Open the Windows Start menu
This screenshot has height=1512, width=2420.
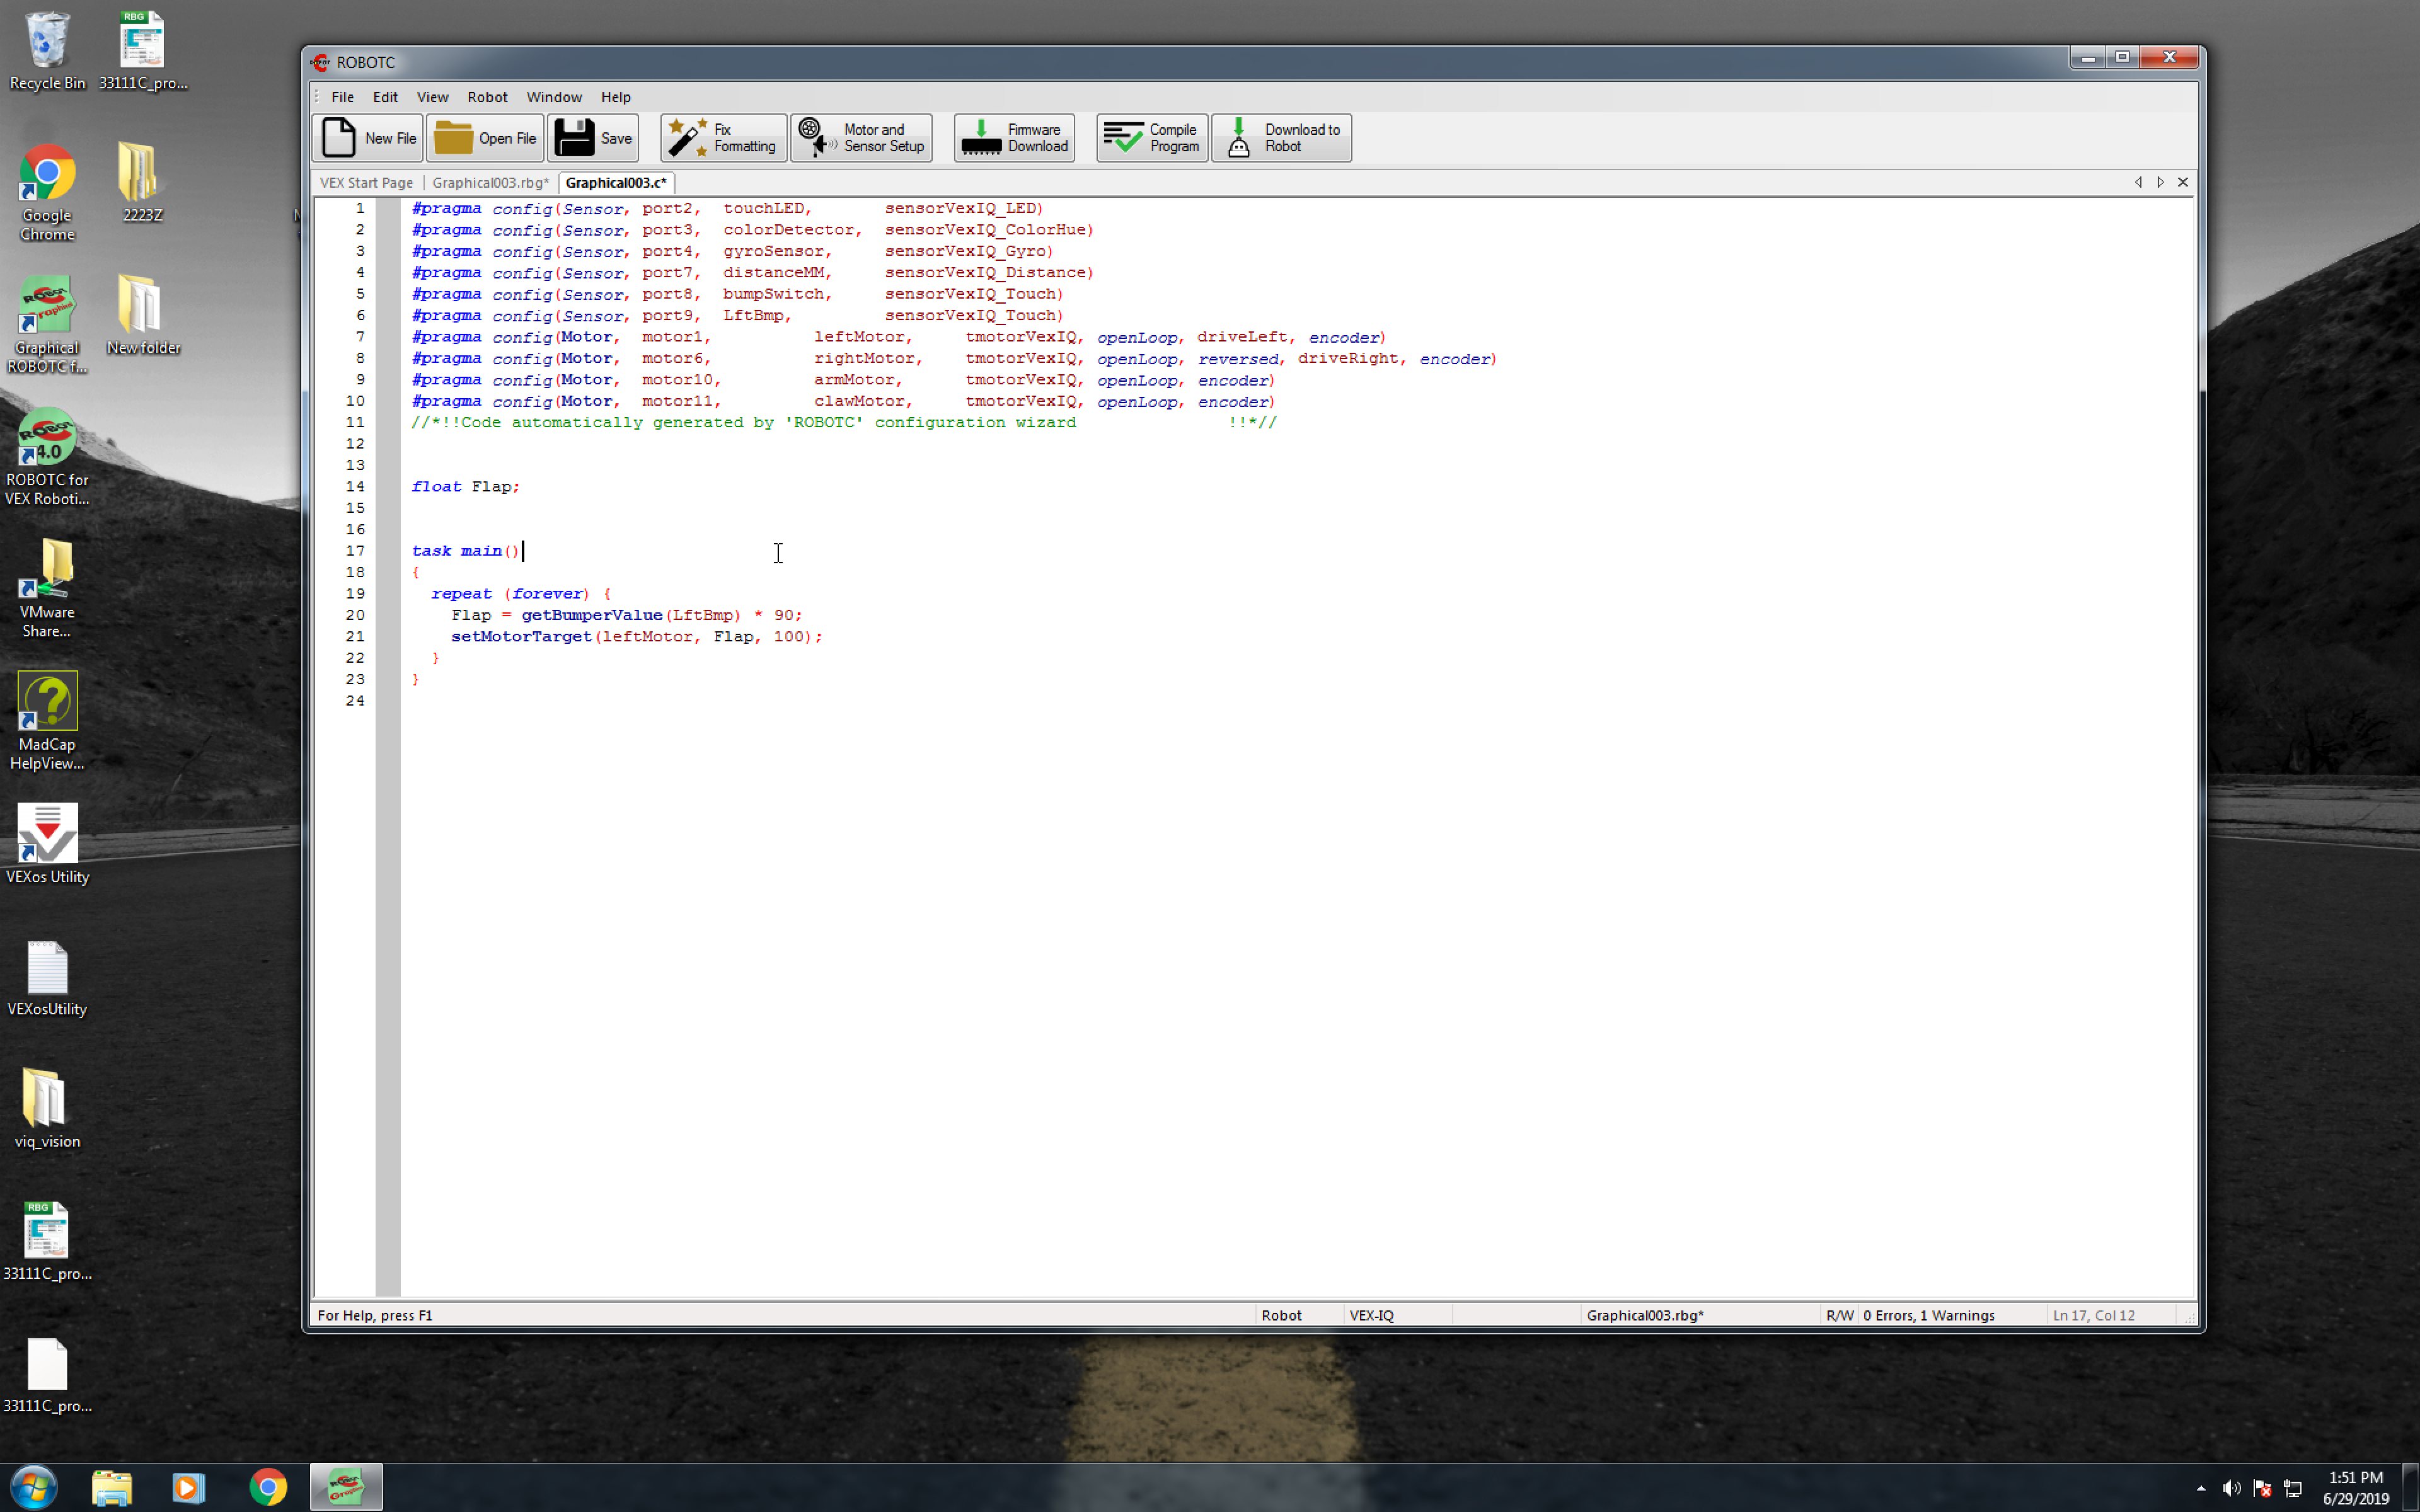pos(33,1487)
